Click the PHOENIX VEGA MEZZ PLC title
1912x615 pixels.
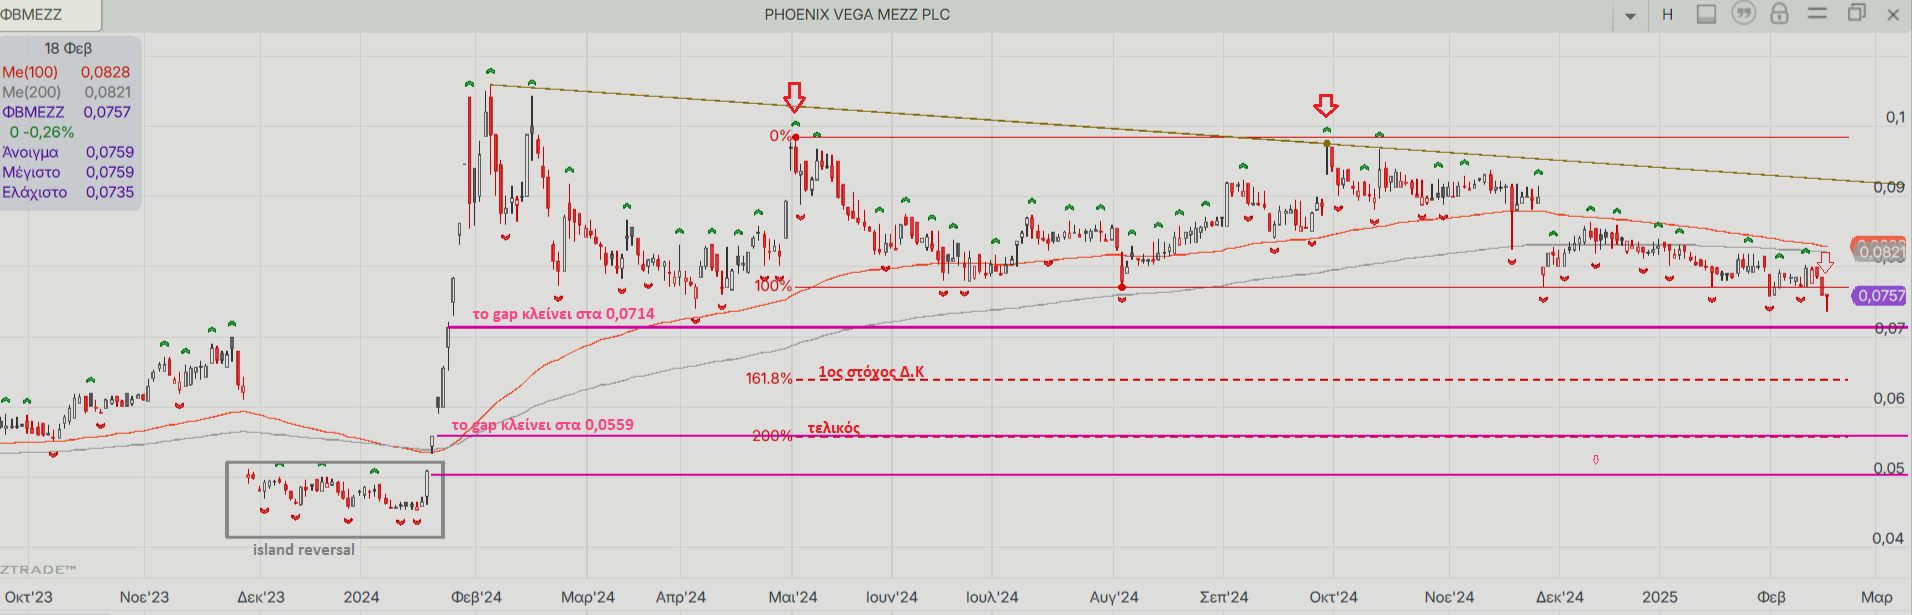click(x=857, y=14)
